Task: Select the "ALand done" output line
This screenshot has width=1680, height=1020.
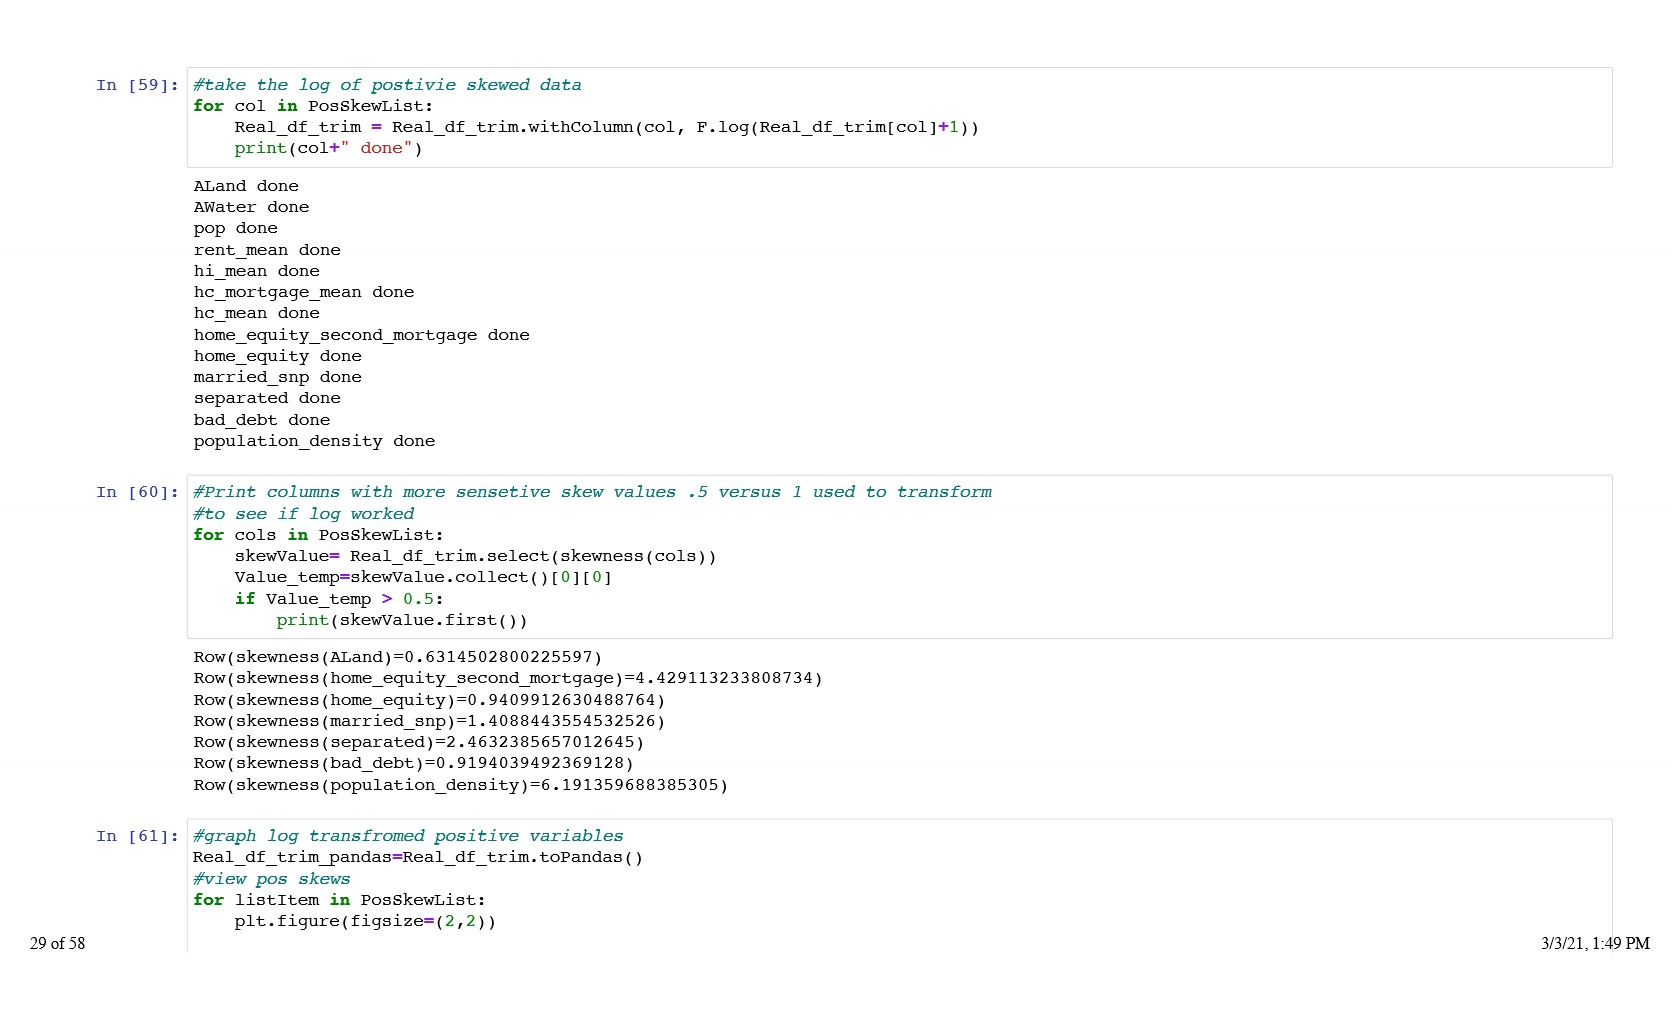Action: (x=246, y=186)
